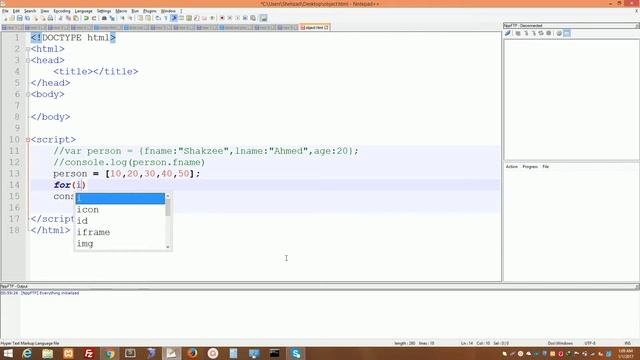The image size is (640, 360).
Task: Undo the last edit via the toolbar
Action: pyautogui.click(x=86, y=18)
